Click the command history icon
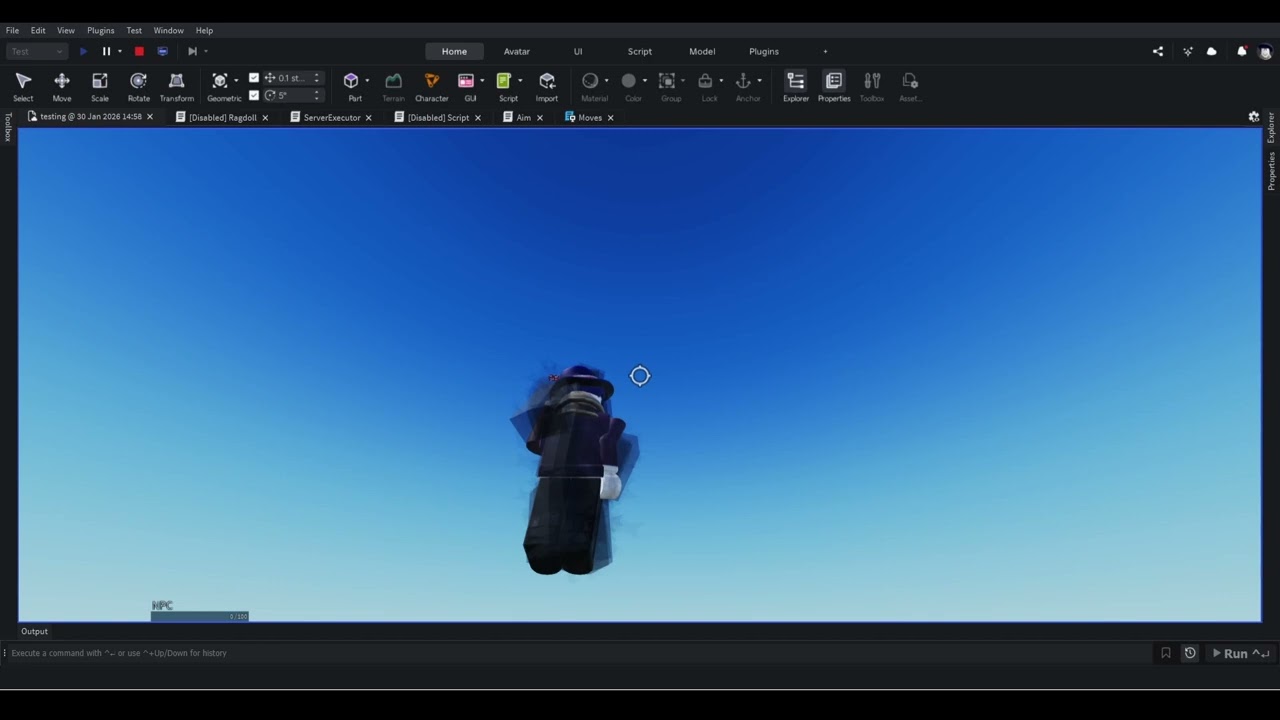 point(1190,653)
